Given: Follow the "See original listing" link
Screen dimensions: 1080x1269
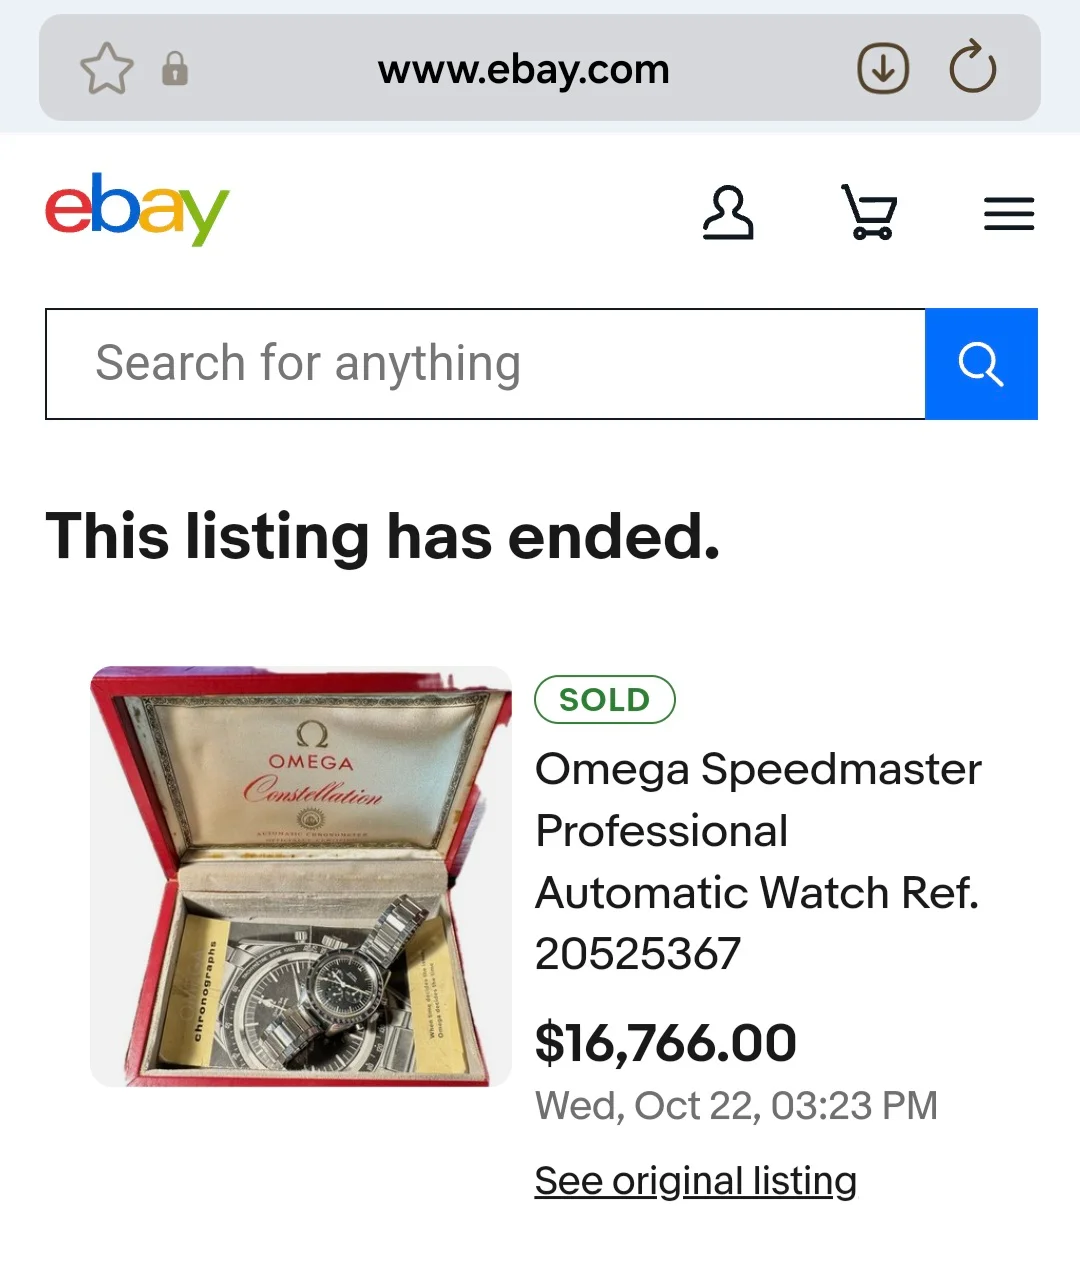Looking at the screenshot, I should (695, 1181).
